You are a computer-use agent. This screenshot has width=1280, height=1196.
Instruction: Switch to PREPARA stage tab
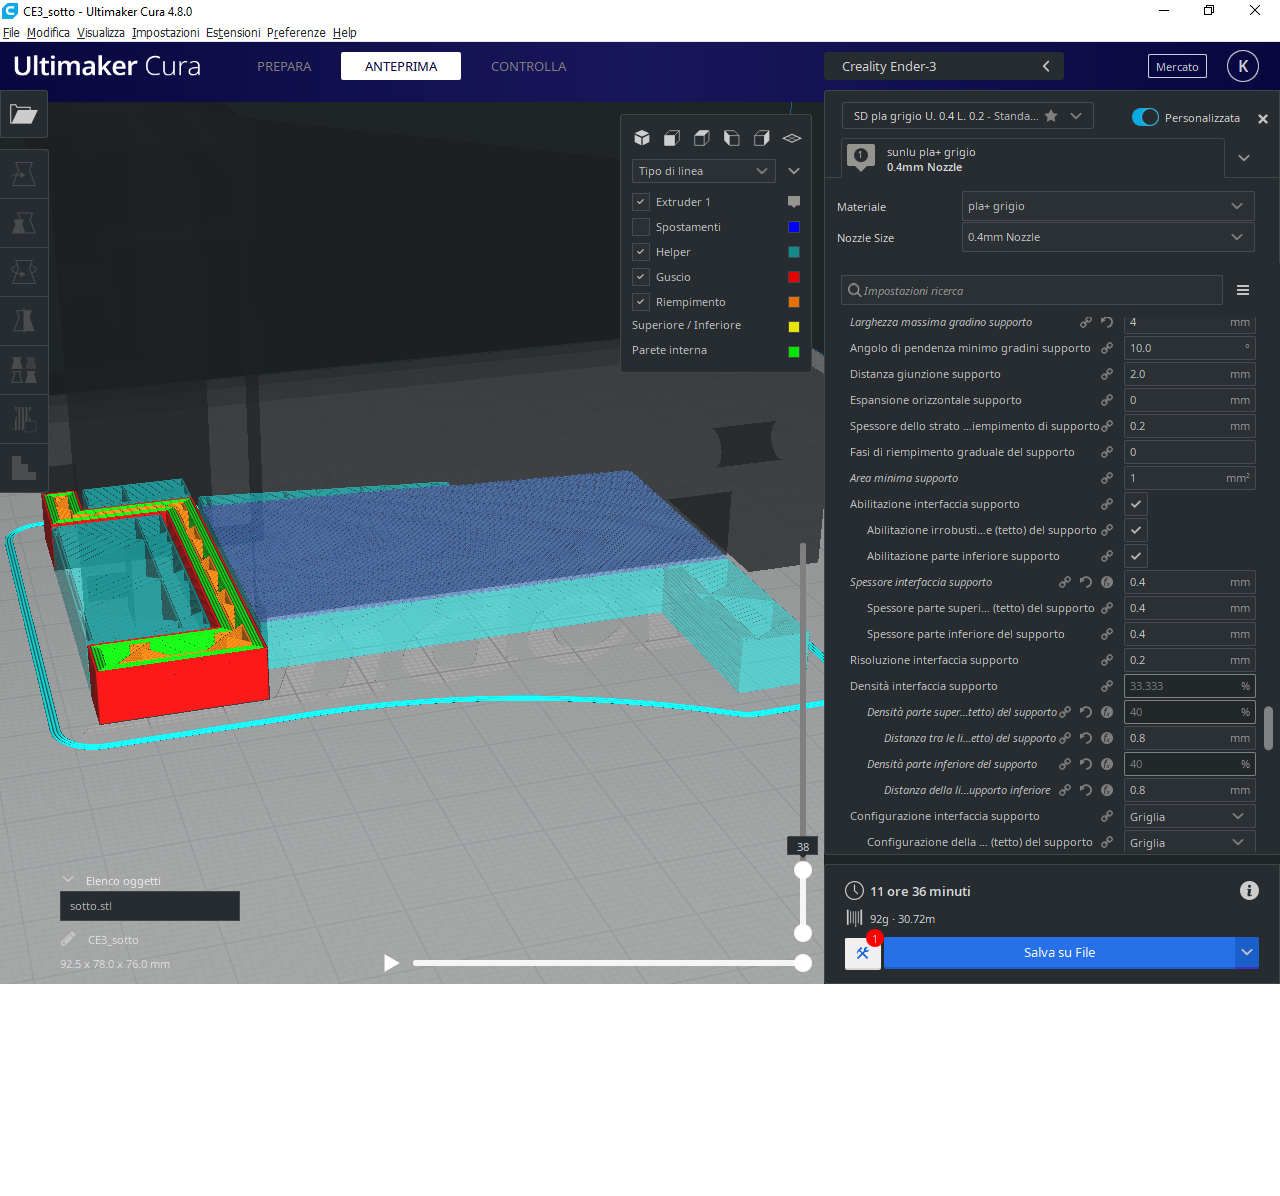(284, 66)
